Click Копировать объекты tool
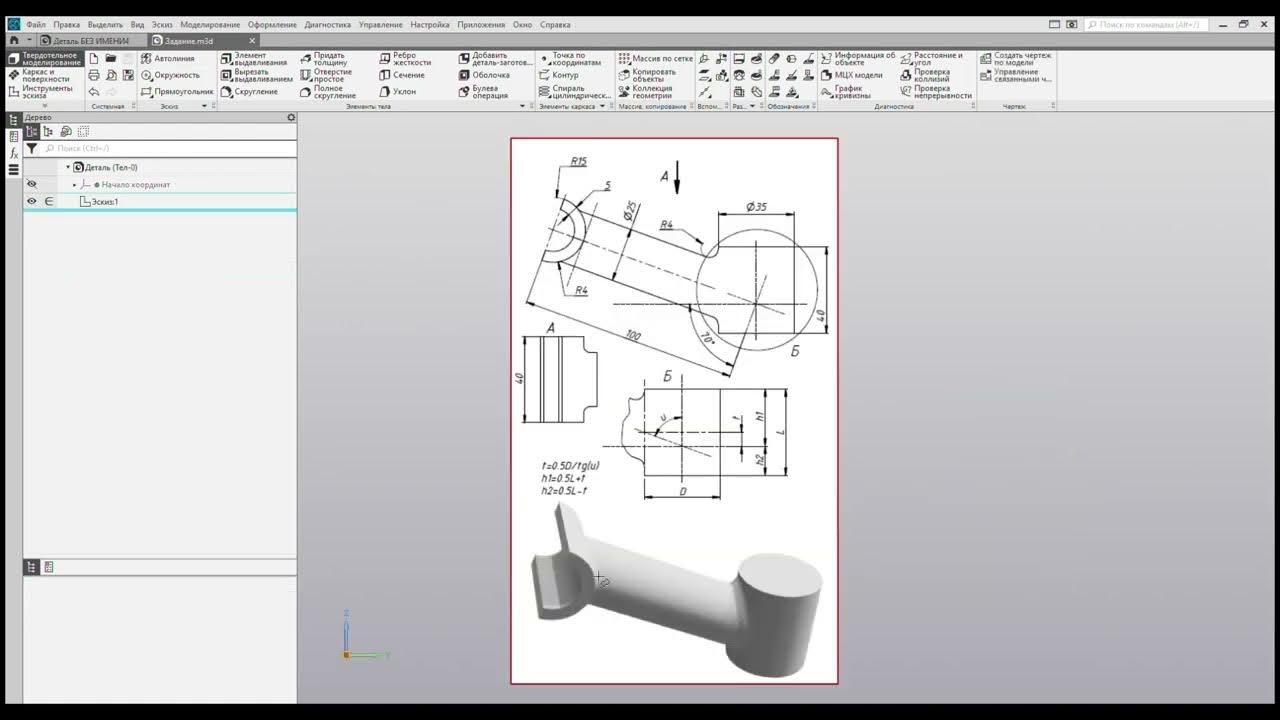 click(x=646, y=75)
